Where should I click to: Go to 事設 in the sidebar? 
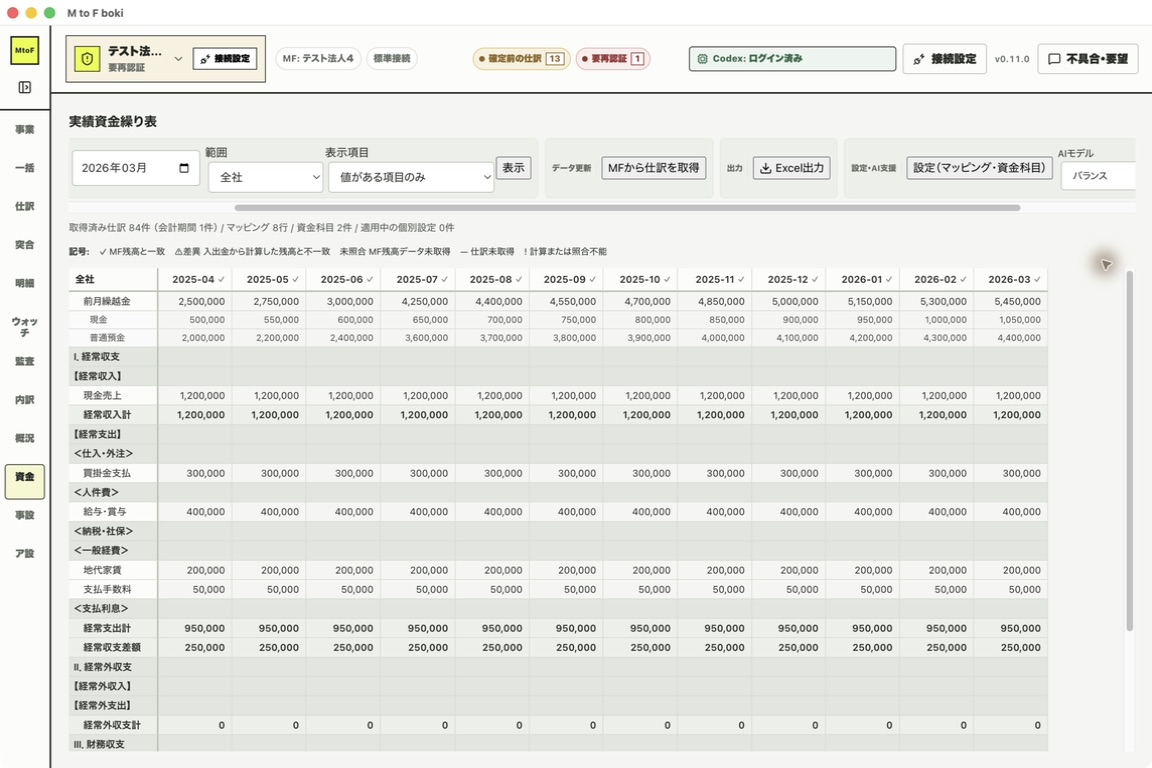coord(24,515)
